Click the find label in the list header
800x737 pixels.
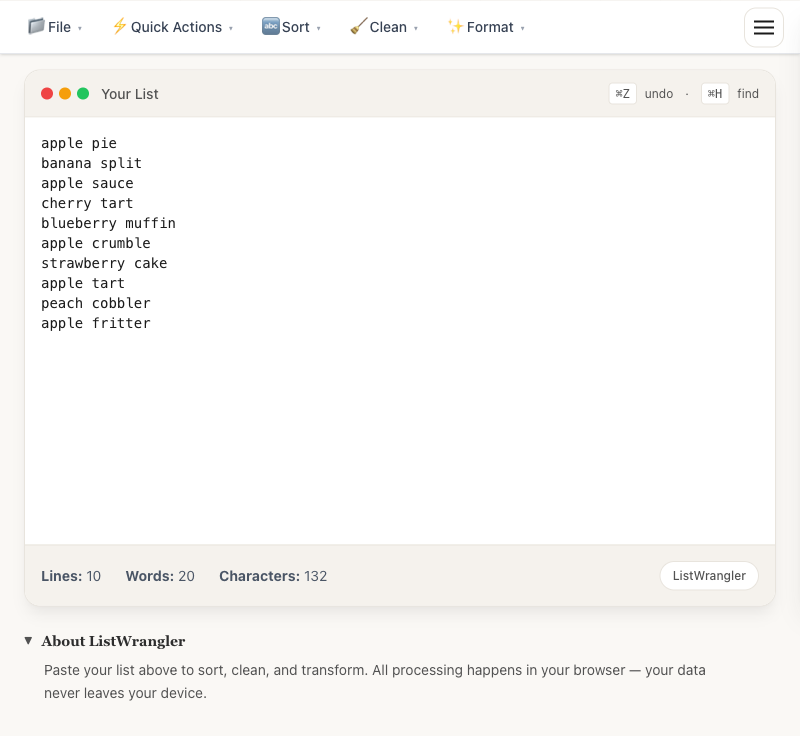point(747,93)
